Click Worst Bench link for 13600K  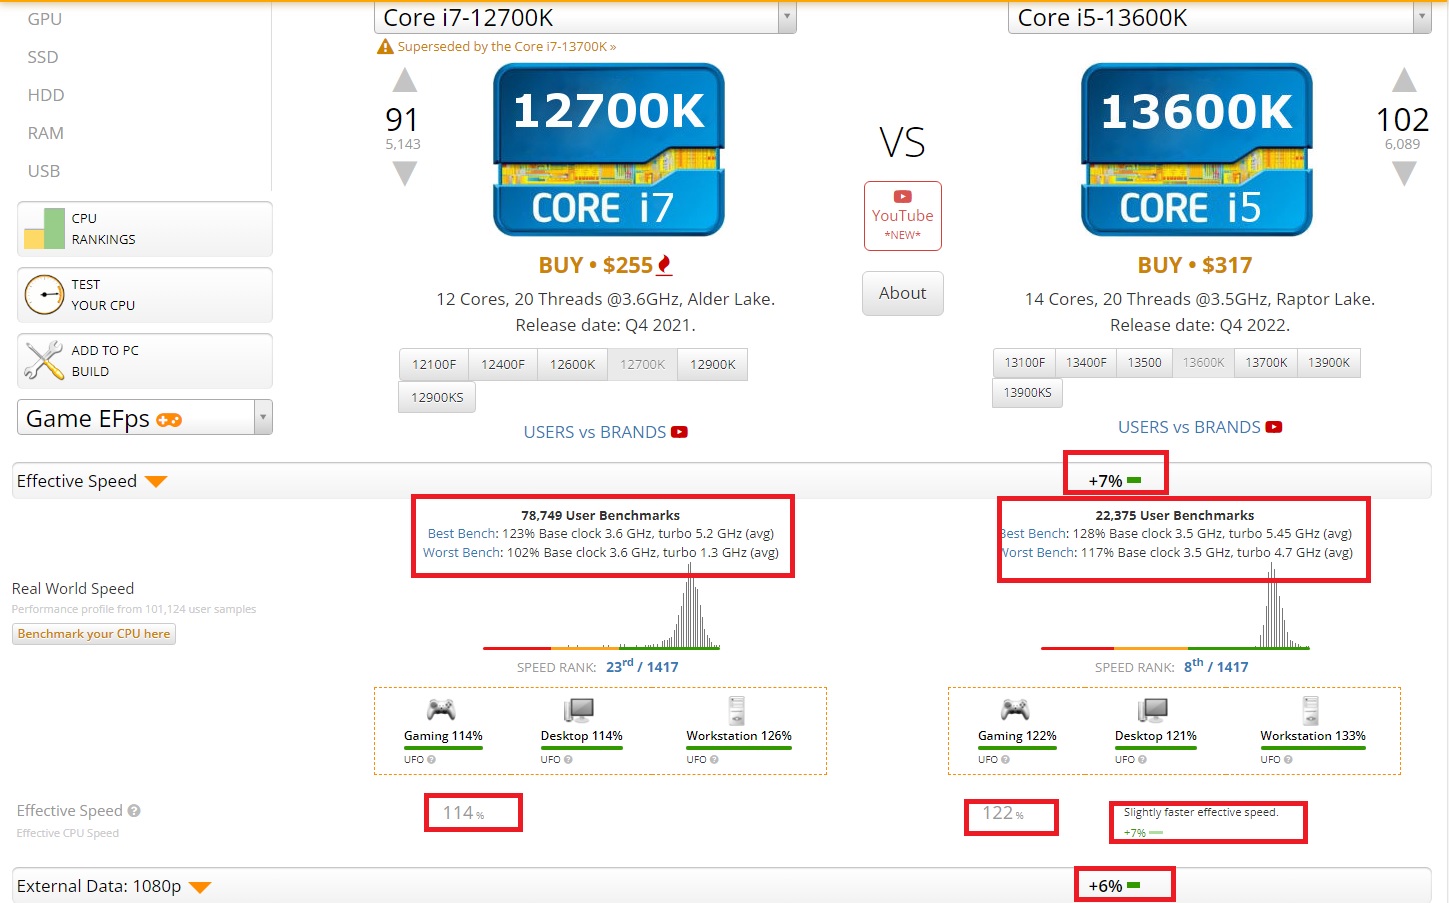[x=1037, y=552]
